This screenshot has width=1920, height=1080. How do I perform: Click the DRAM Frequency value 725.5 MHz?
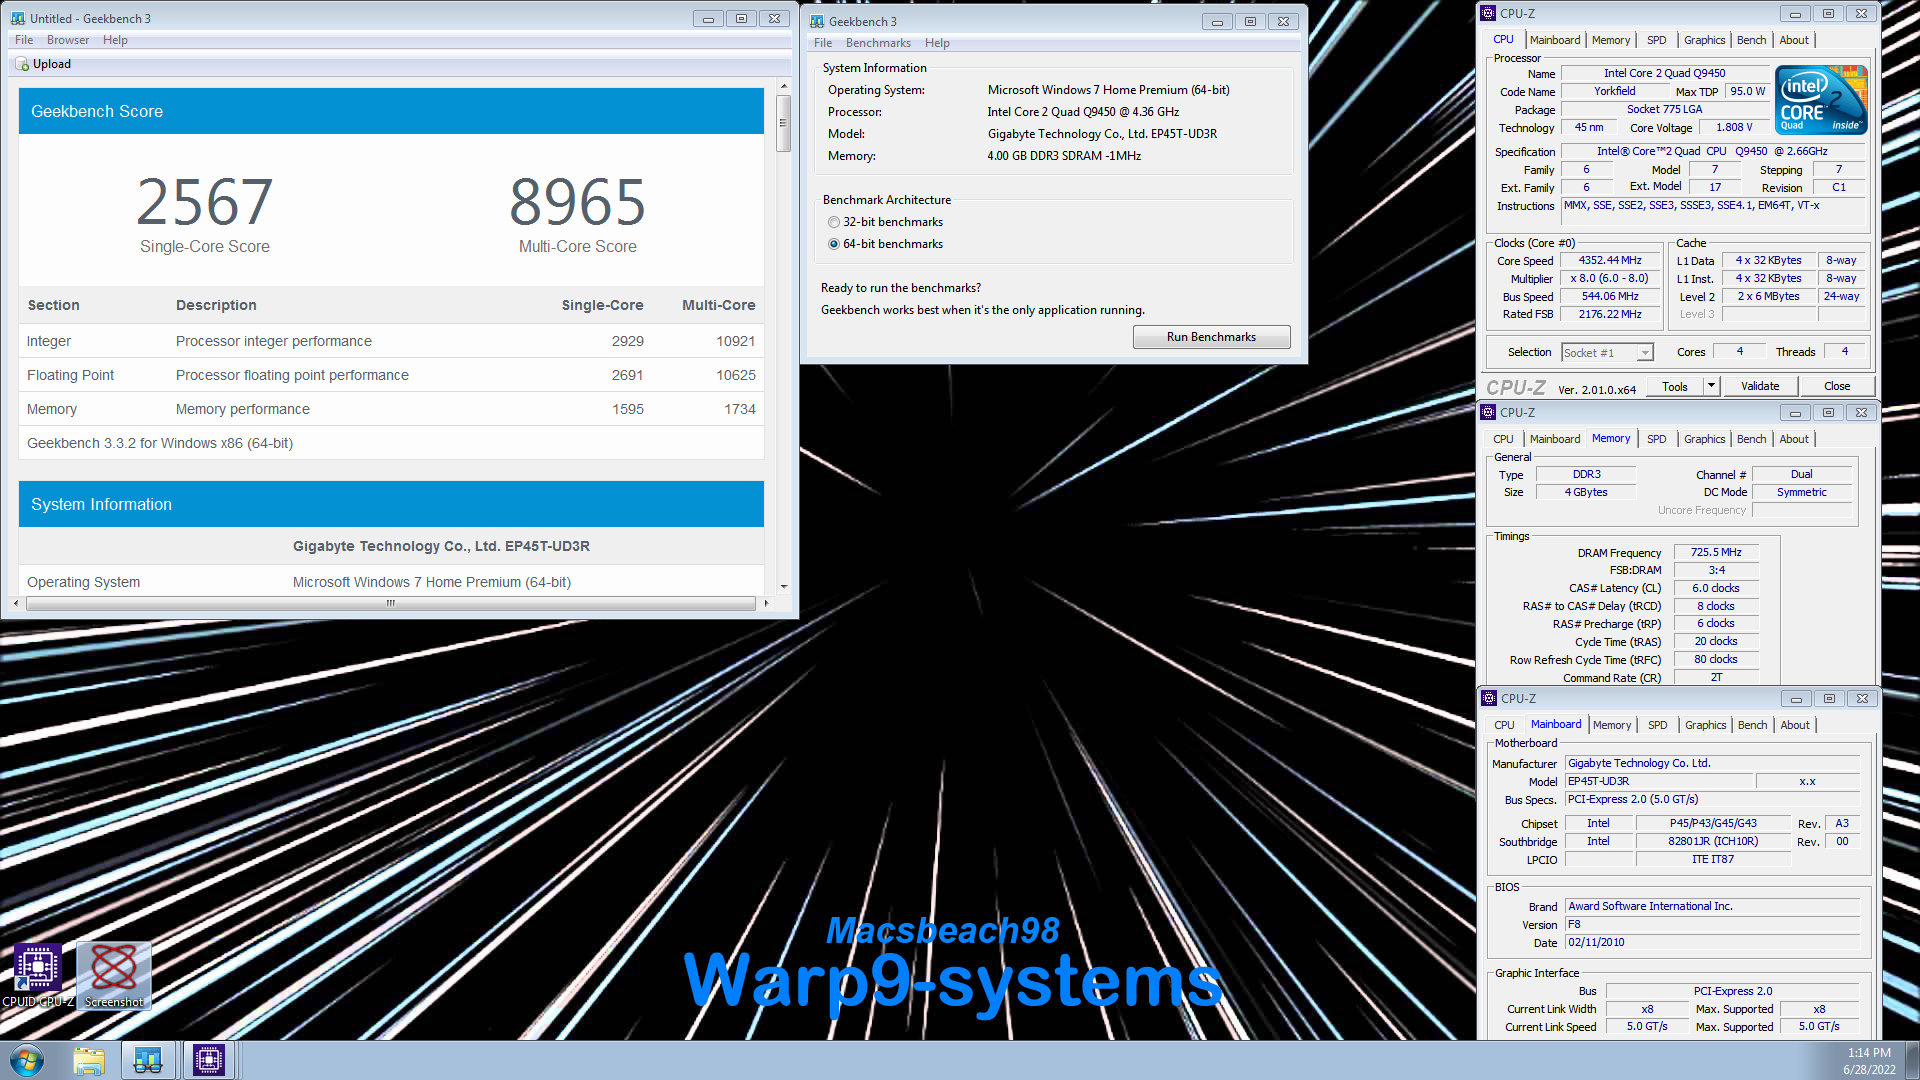click(1716, 552)
